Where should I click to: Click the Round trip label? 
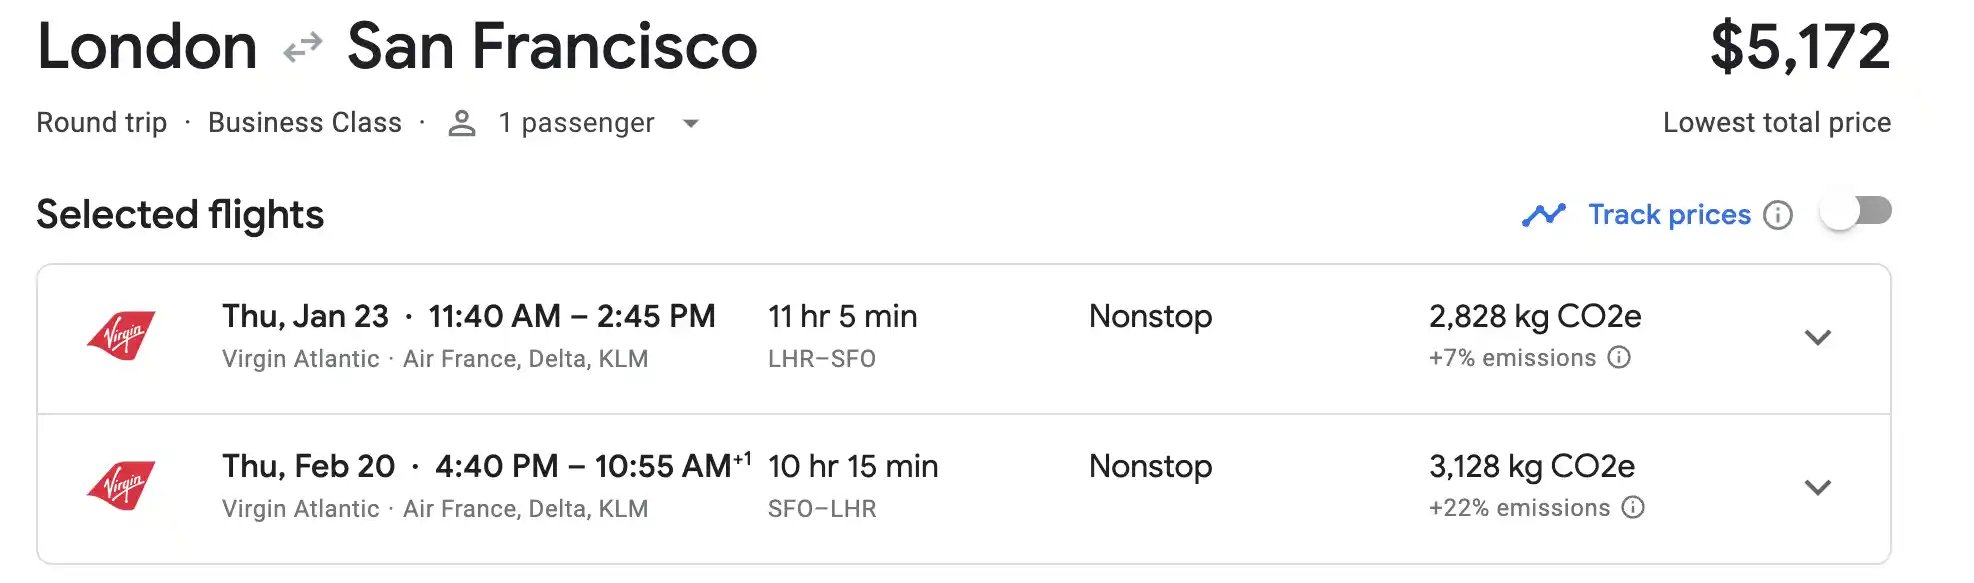point(102,123)
